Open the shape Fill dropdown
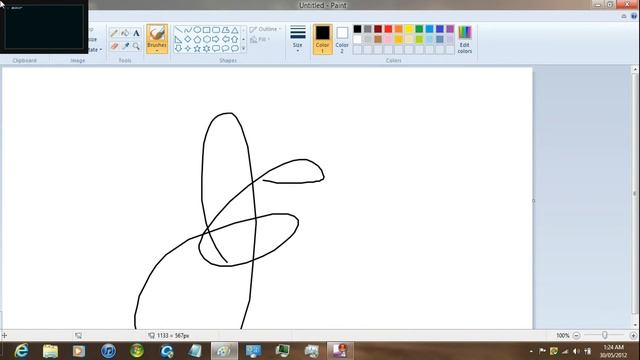Screen dimensions: 640x360 point(260,40)
